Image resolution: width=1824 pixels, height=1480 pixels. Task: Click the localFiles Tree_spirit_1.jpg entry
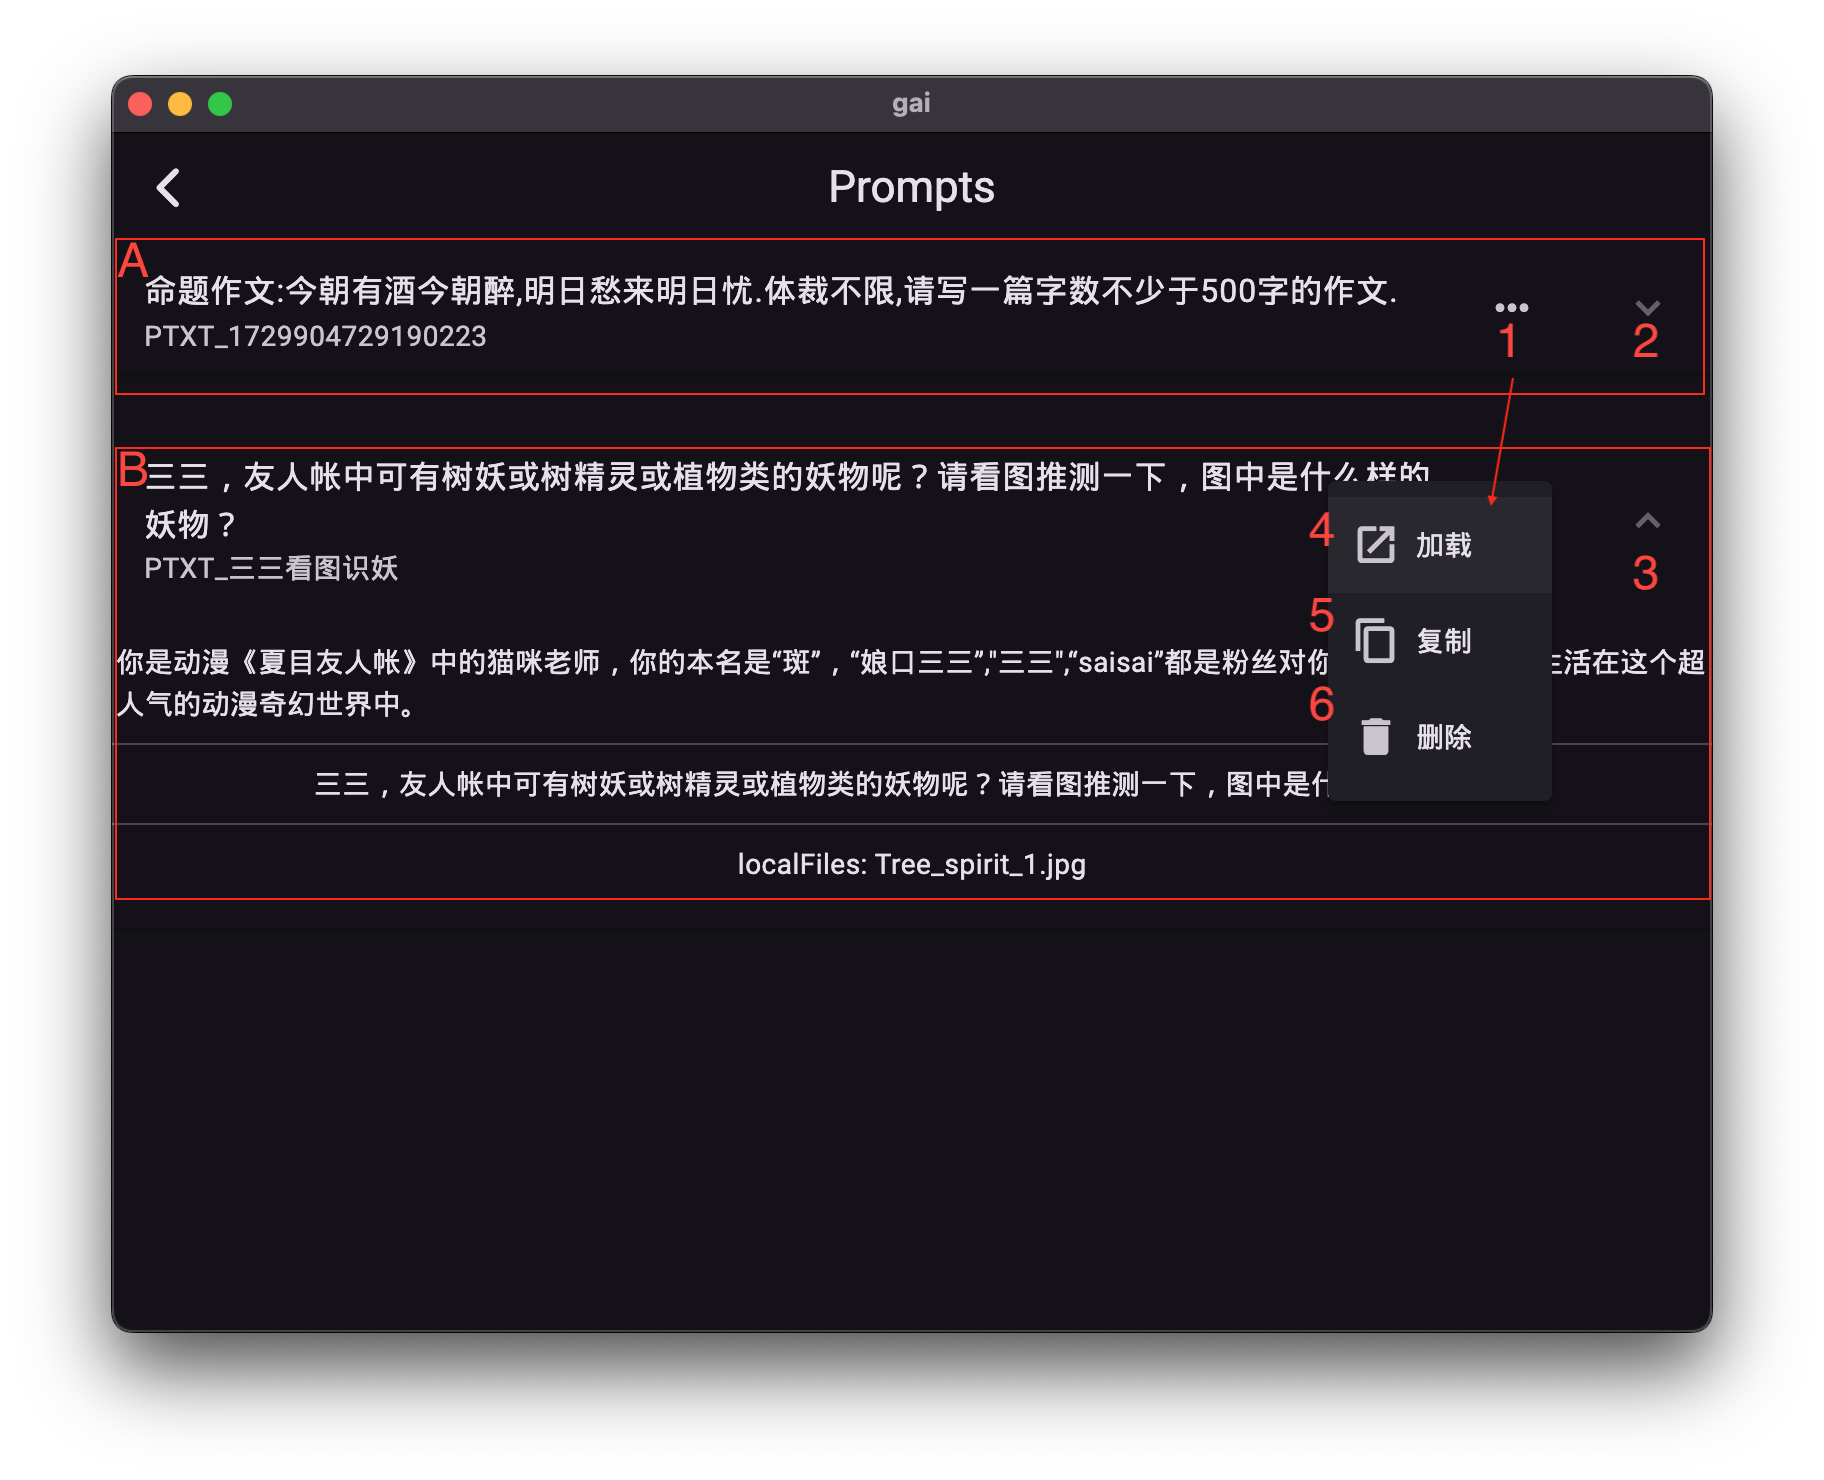[911, 862]
